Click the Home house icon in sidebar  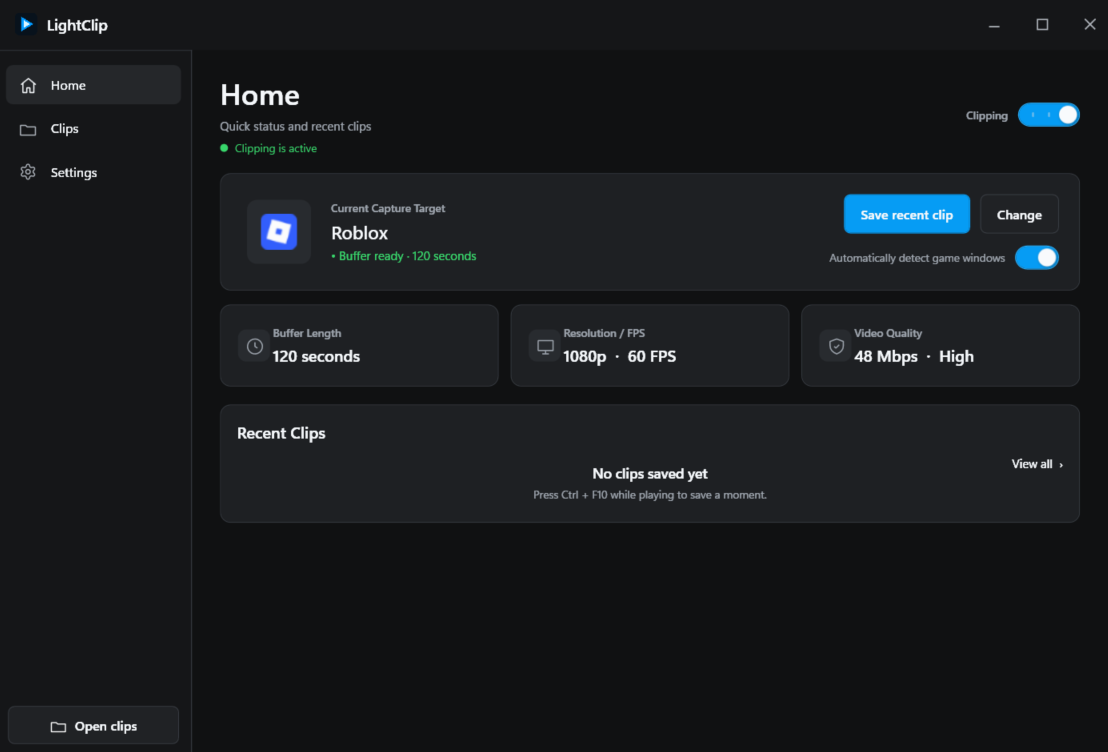(28, 86)
